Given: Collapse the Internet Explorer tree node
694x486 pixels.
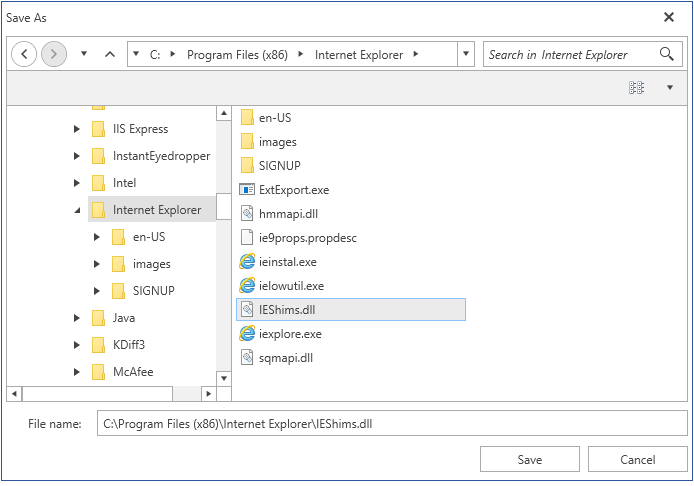Looking at the screenshot, I should (77, 210).
